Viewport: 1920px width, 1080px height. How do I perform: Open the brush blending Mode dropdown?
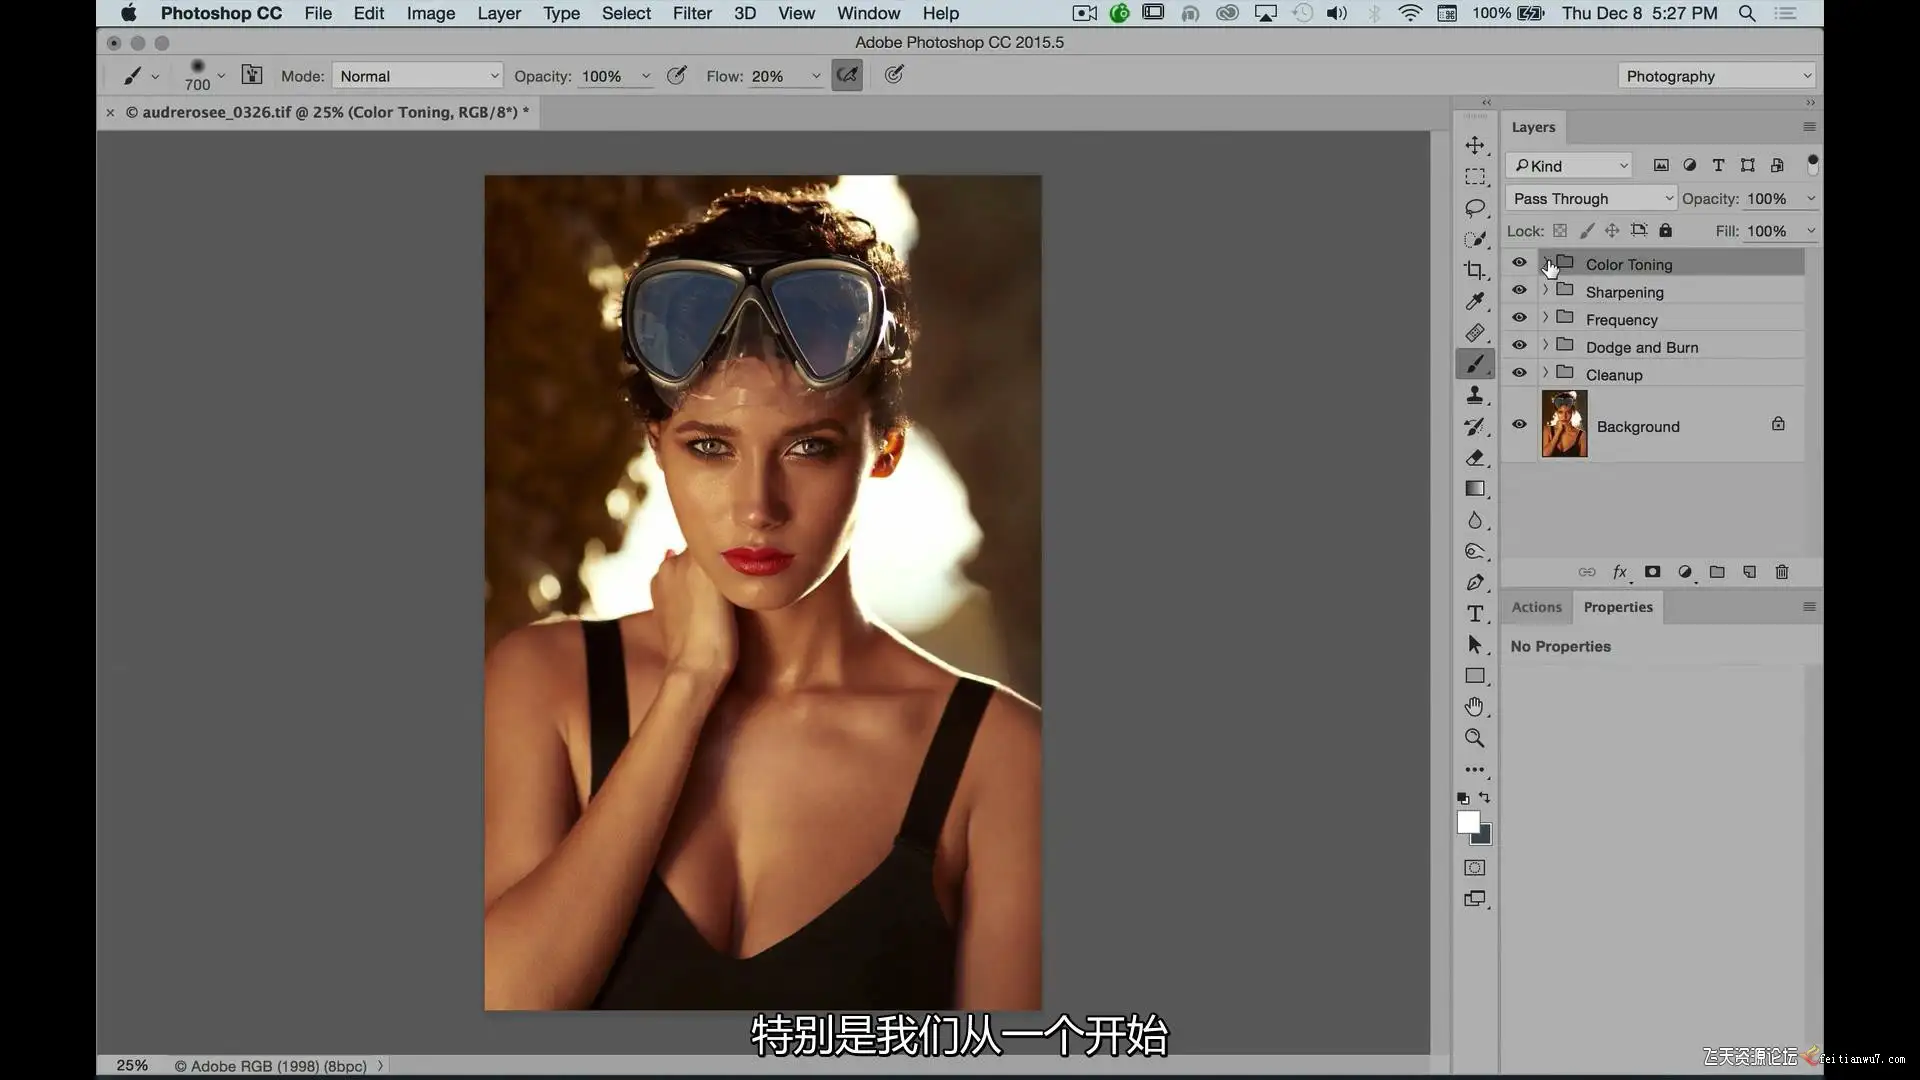click(x=418, y=76)
